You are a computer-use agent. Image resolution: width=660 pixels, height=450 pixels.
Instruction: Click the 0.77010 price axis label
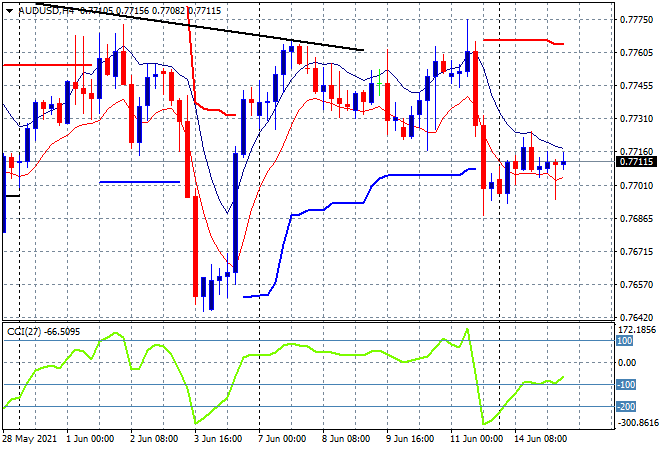click(x=636, y=186)
